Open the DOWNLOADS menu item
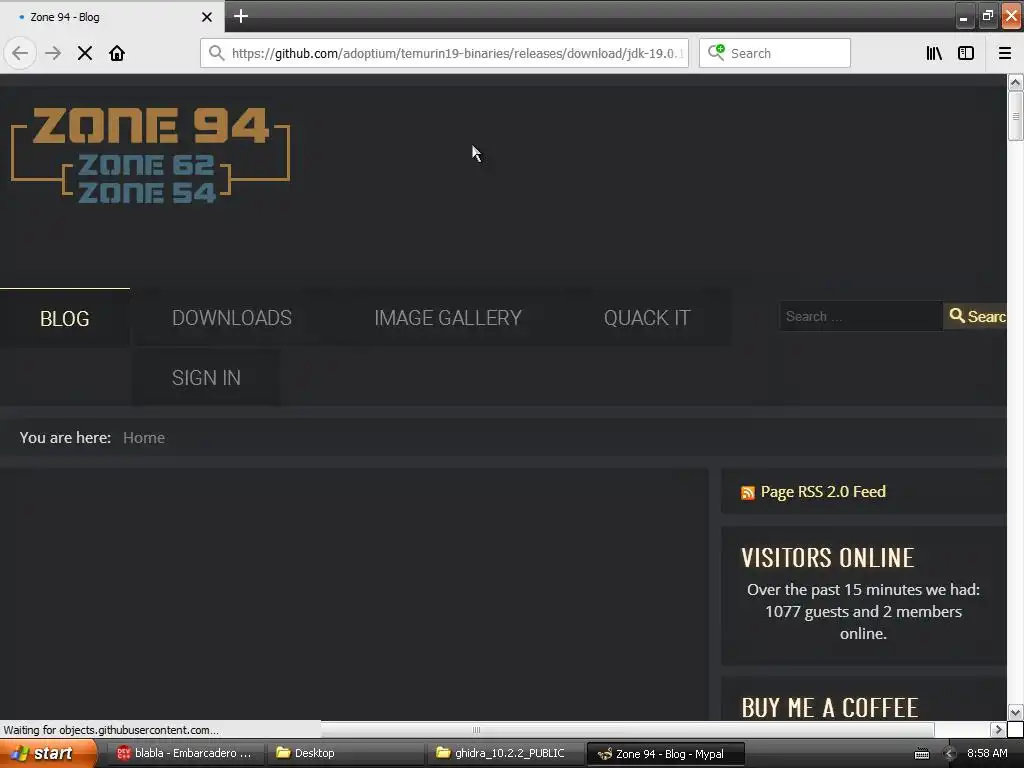 click(232, 317)
